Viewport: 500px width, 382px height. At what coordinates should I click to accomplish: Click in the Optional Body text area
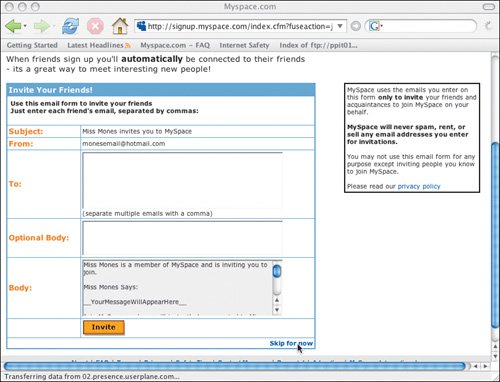coord(182,238)
